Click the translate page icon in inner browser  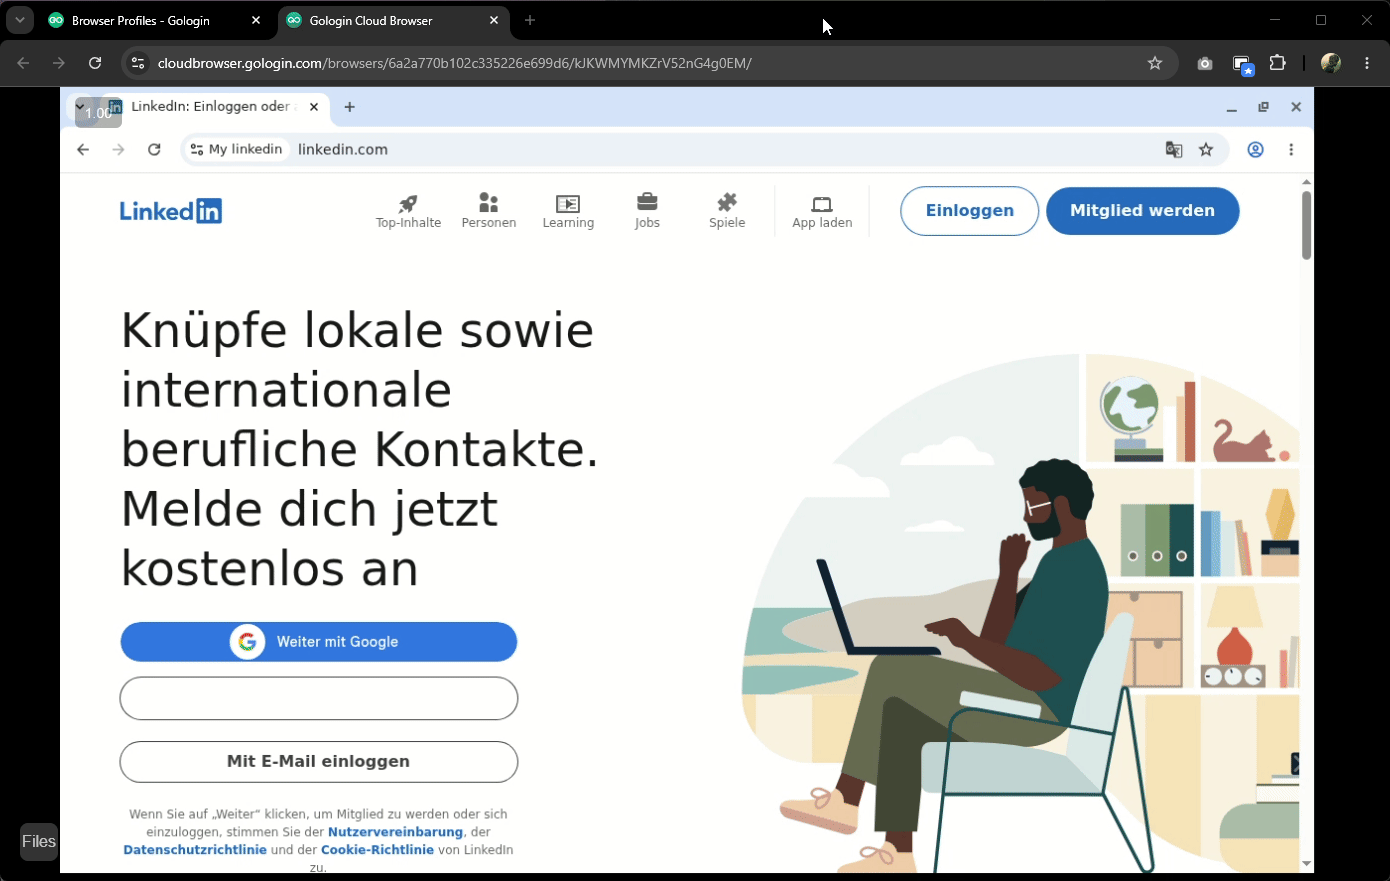click(x=1174, y=150)
